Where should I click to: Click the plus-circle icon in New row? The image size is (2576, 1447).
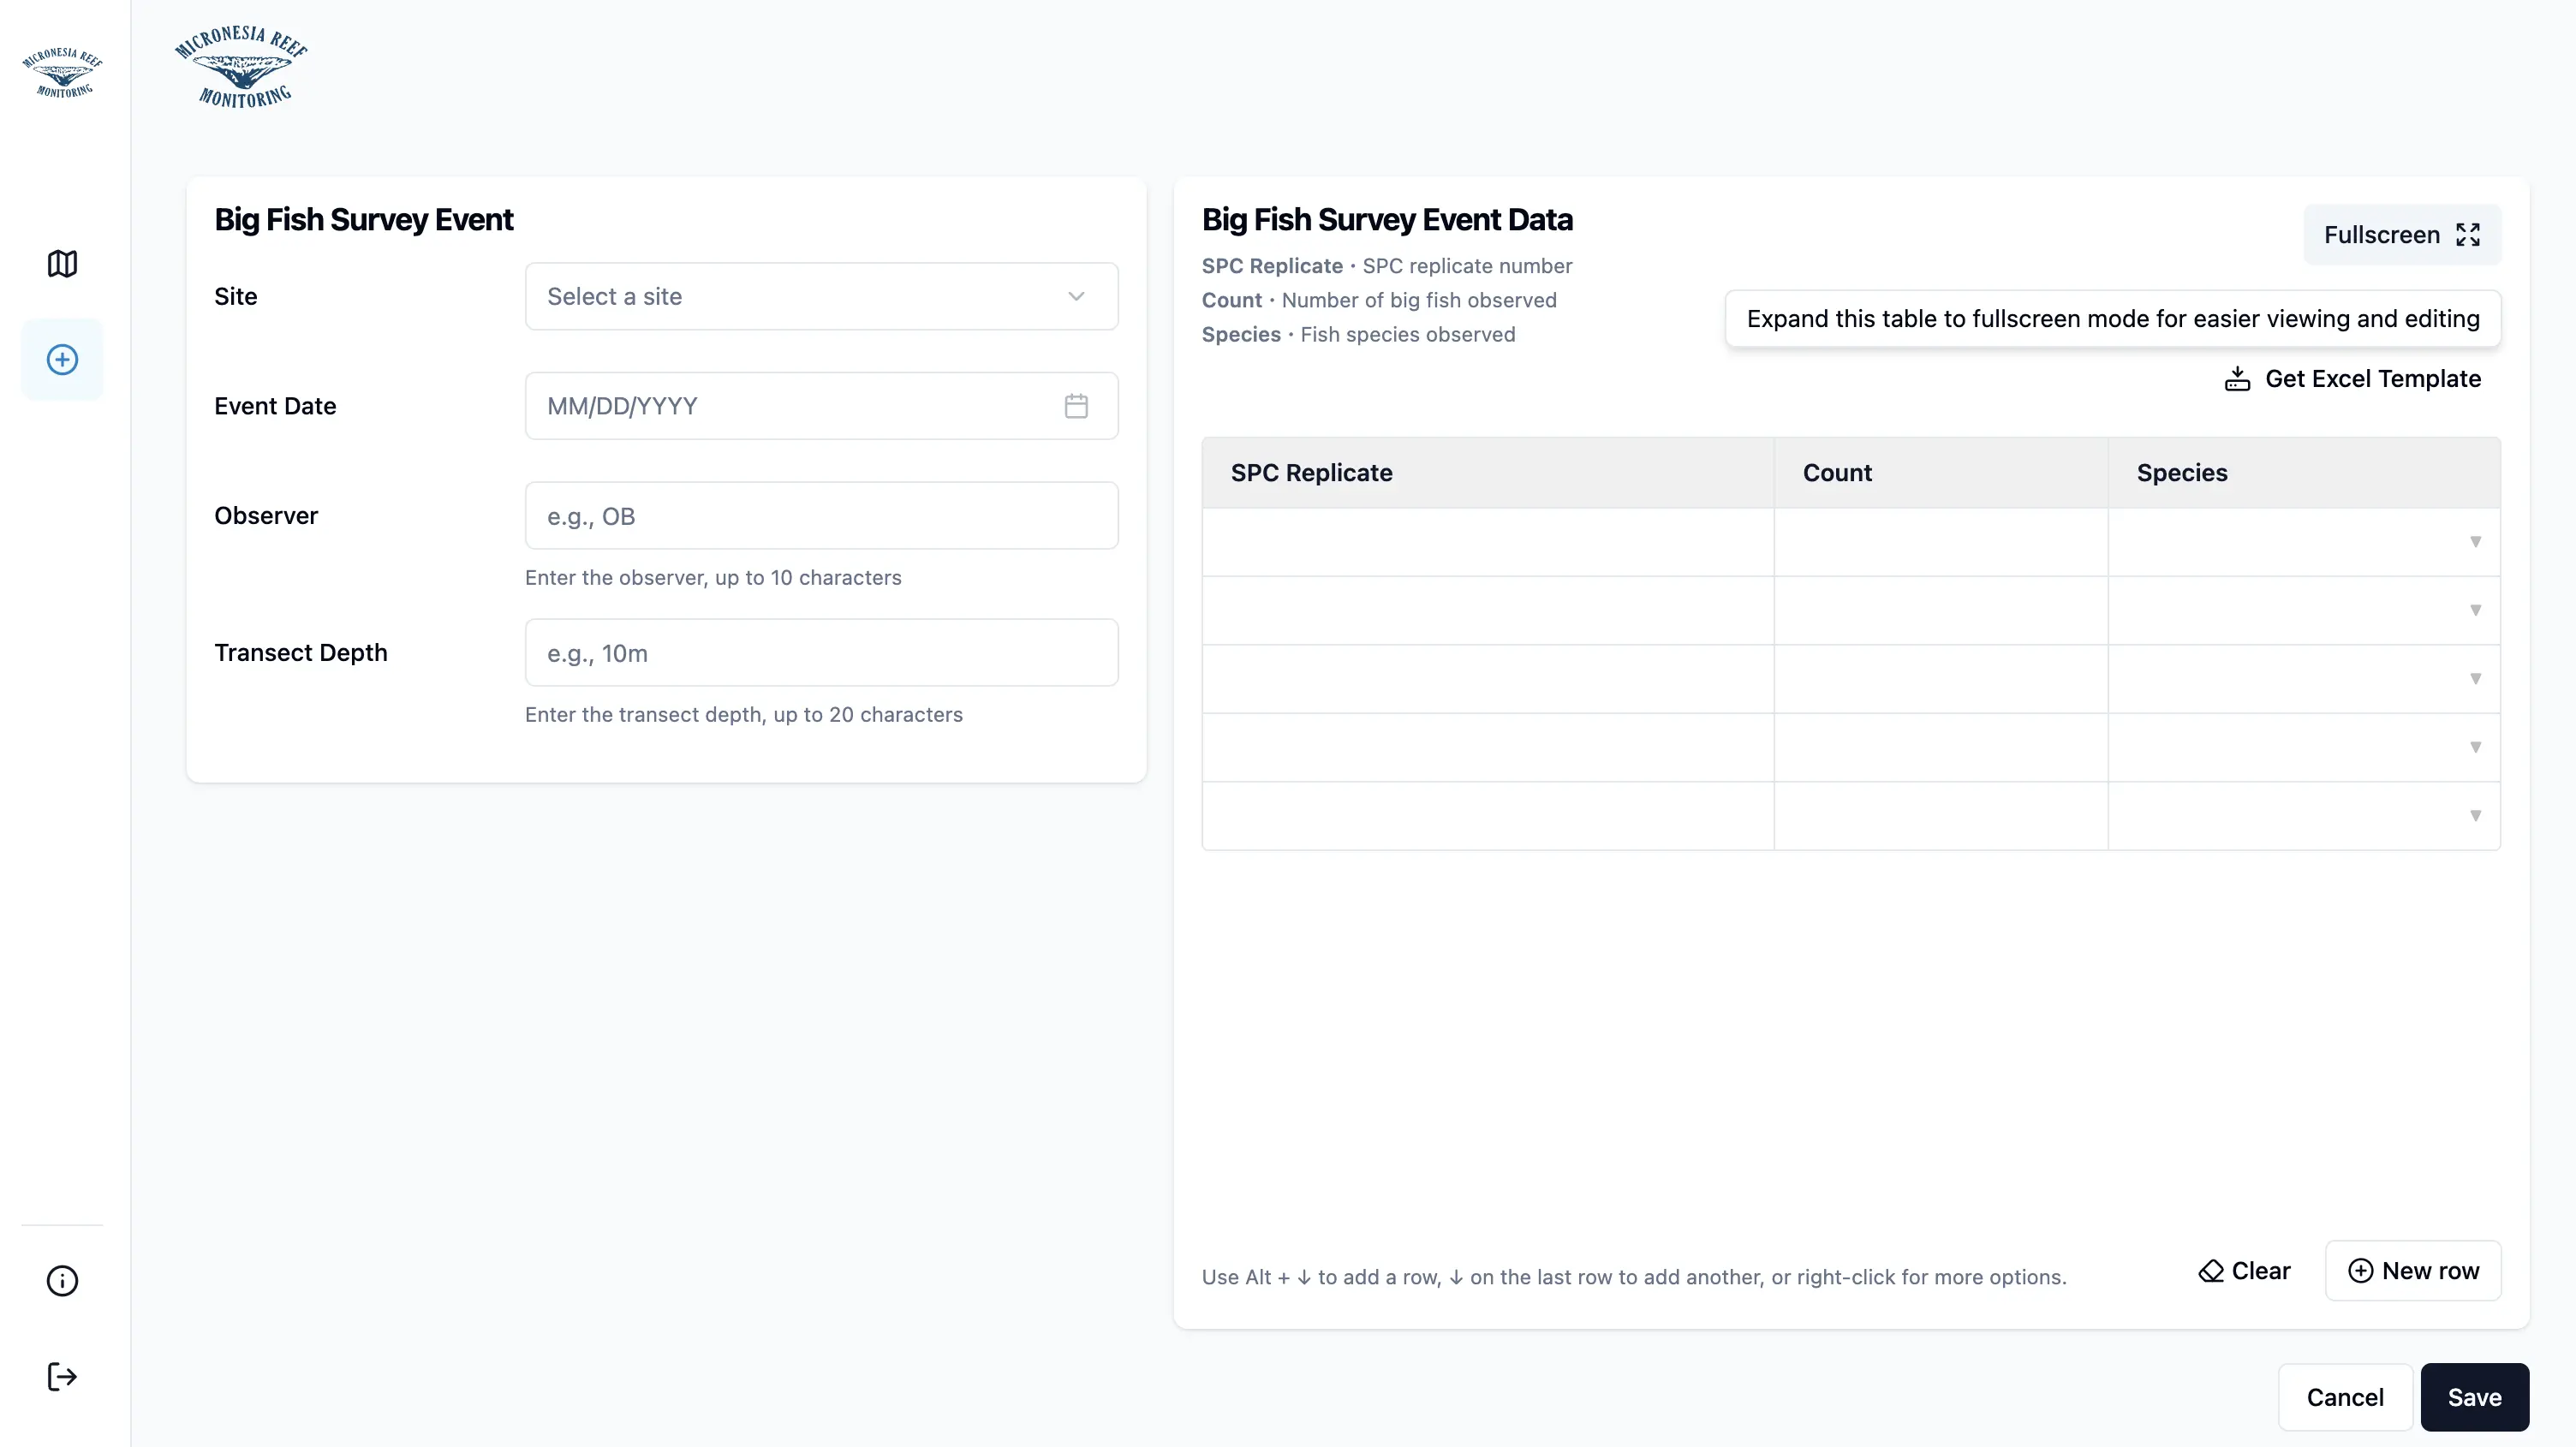[x=2360, y=1271]
